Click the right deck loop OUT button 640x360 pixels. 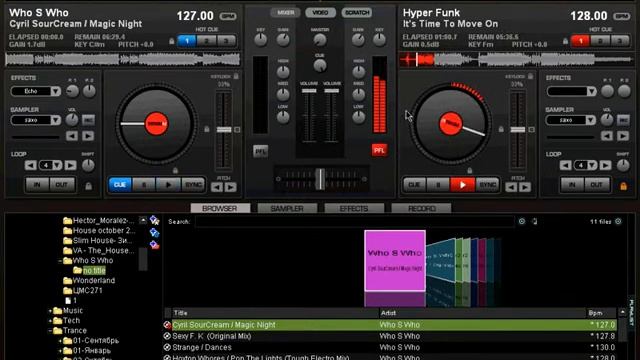[596, 185]
